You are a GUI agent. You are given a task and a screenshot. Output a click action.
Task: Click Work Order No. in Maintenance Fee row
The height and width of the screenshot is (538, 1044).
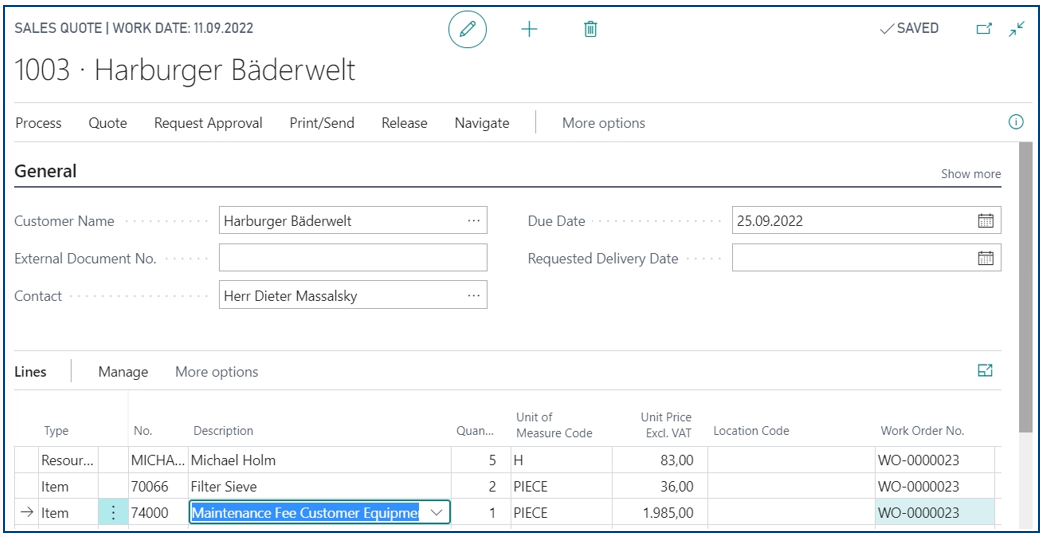(935, 513)
